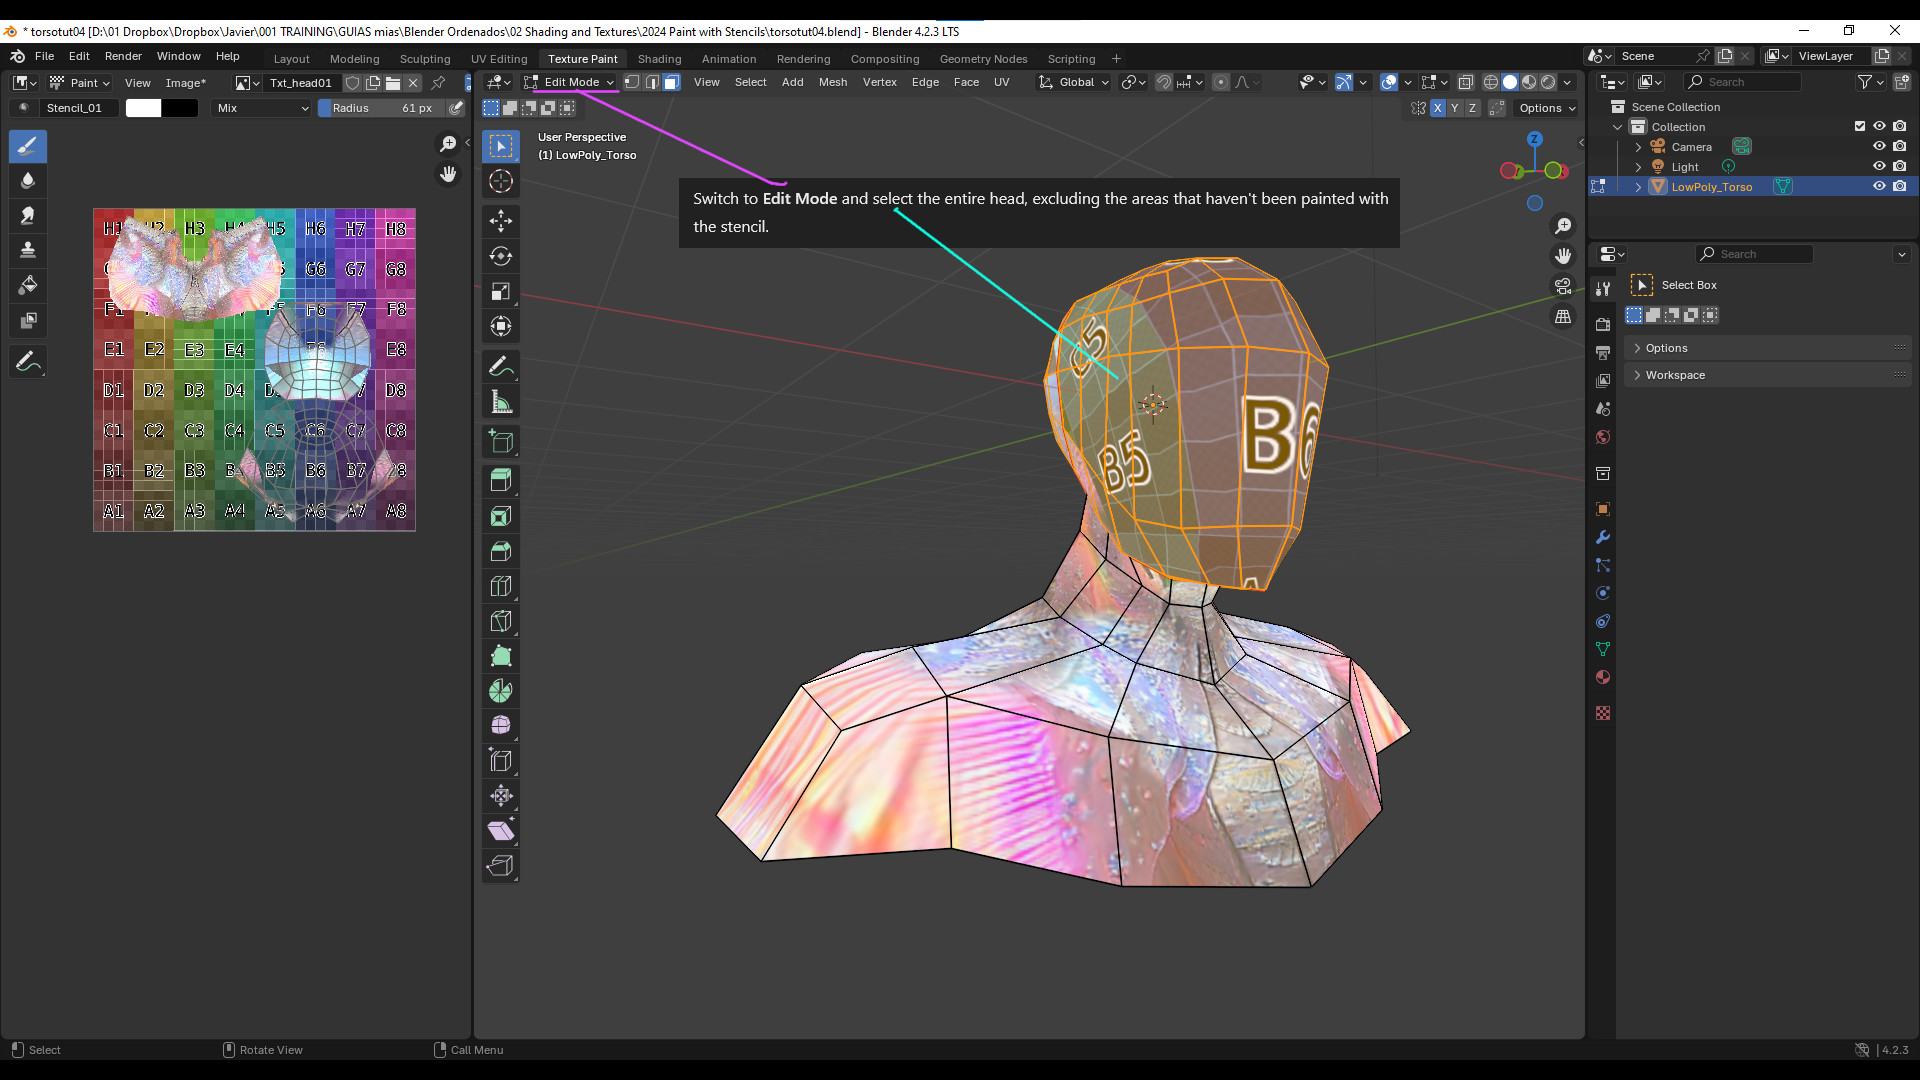1920x1080 pixels.
Task: Toggle Y axis mirror
Action: click(1455, 108)
